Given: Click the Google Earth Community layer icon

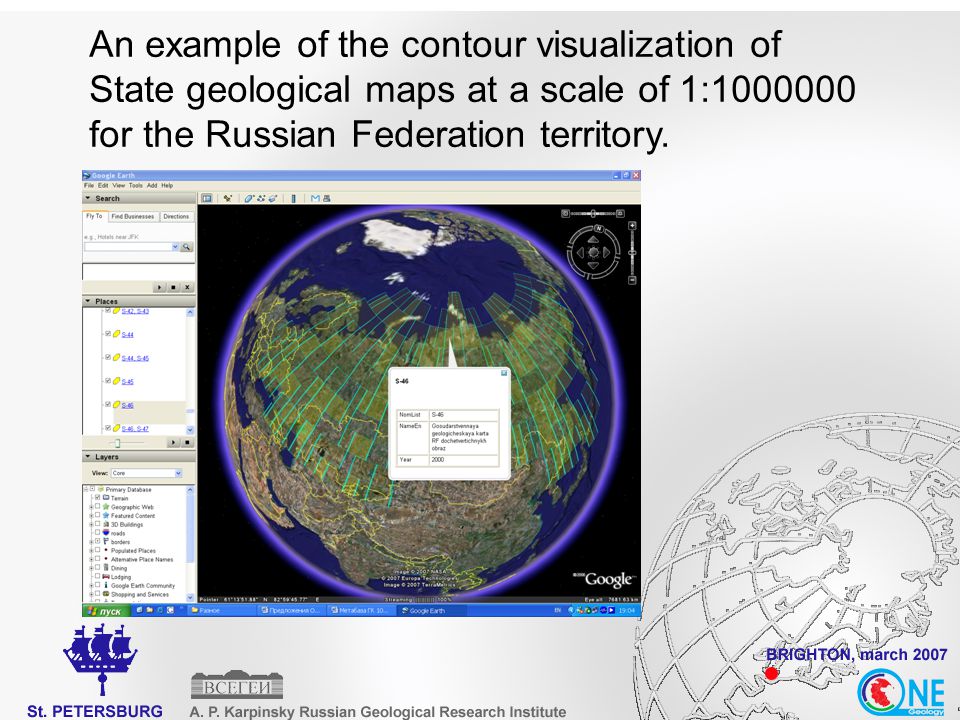Looking at the screenshot, I should 106,585.
